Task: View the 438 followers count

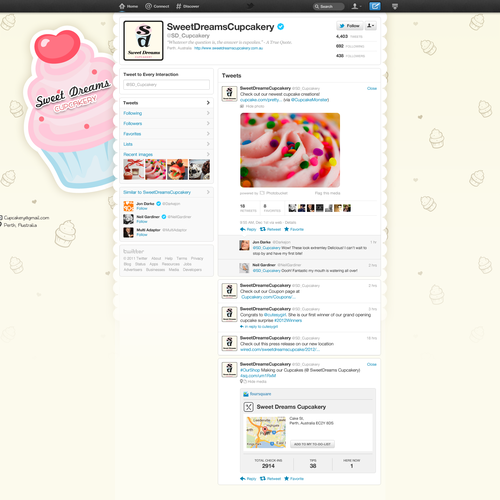Action: click(350, 56)
